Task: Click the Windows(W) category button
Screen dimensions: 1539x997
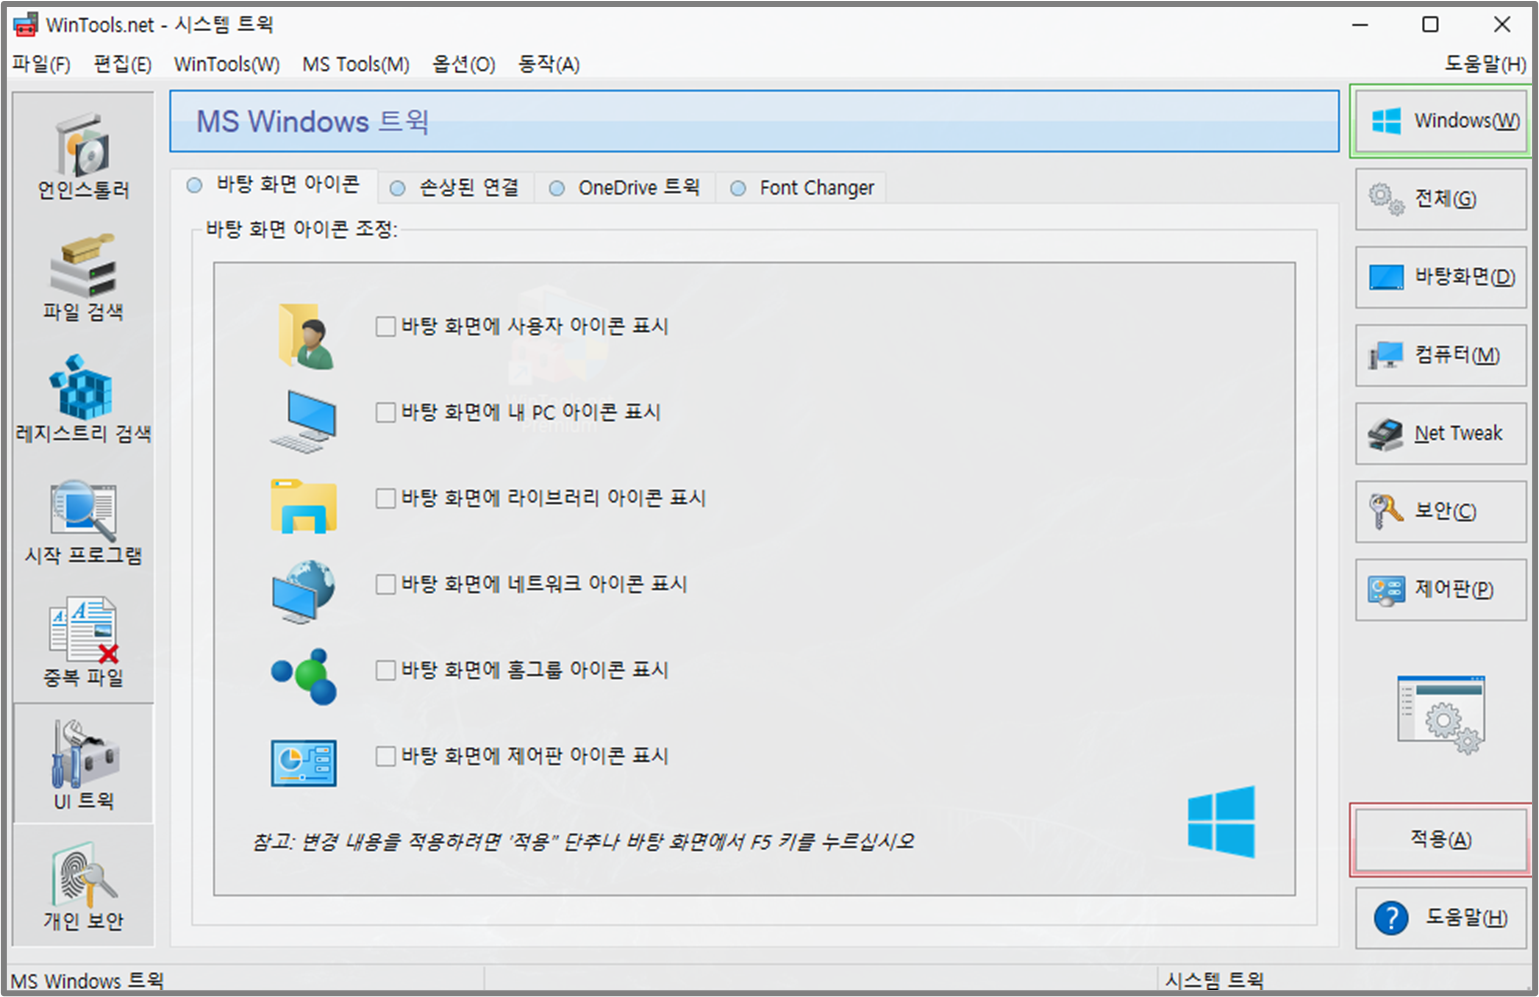Action: point(1441,121)
